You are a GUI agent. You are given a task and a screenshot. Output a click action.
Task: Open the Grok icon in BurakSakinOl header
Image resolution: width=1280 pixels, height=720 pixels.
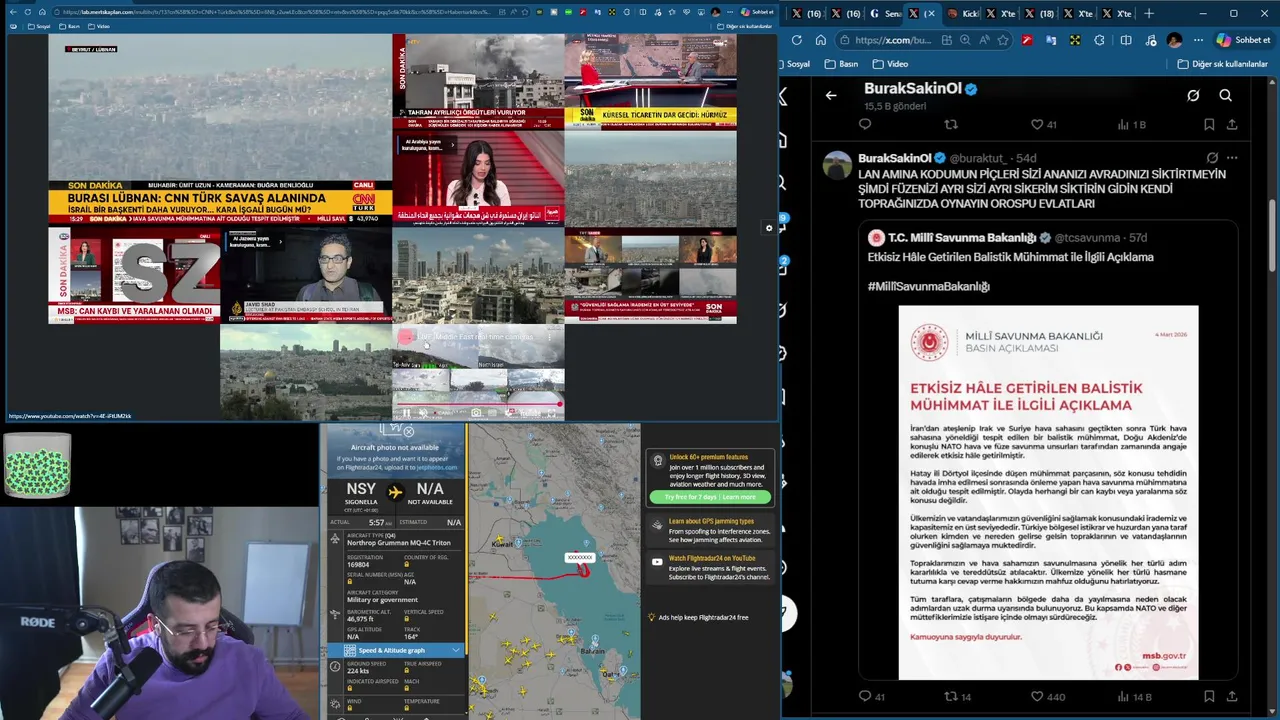click(1193, 95)
